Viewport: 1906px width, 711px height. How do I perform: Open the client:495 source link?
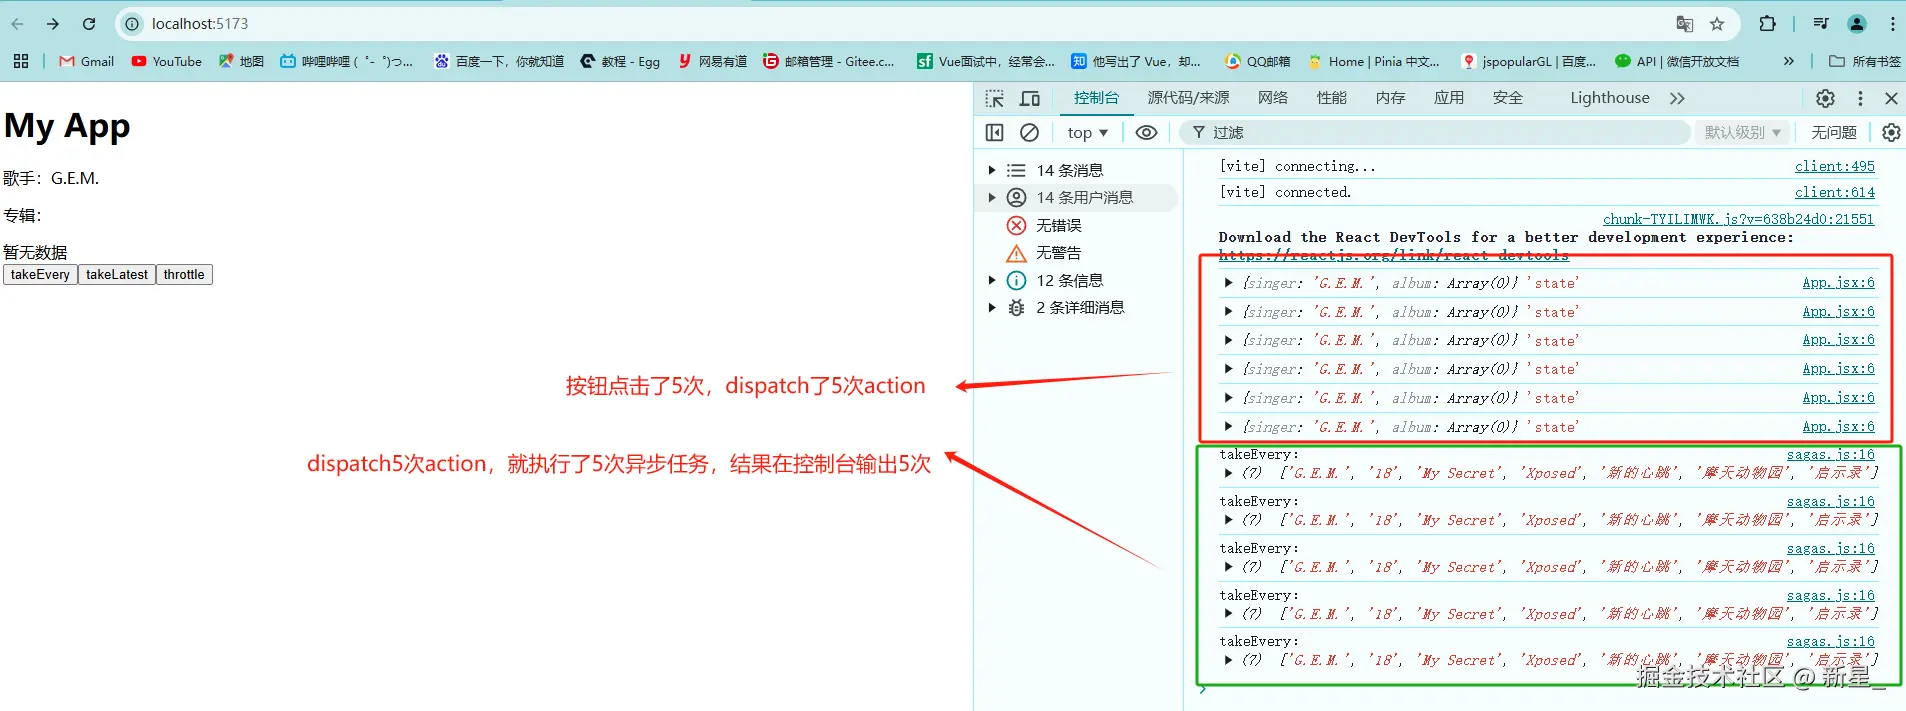[x=1834, y=167]
